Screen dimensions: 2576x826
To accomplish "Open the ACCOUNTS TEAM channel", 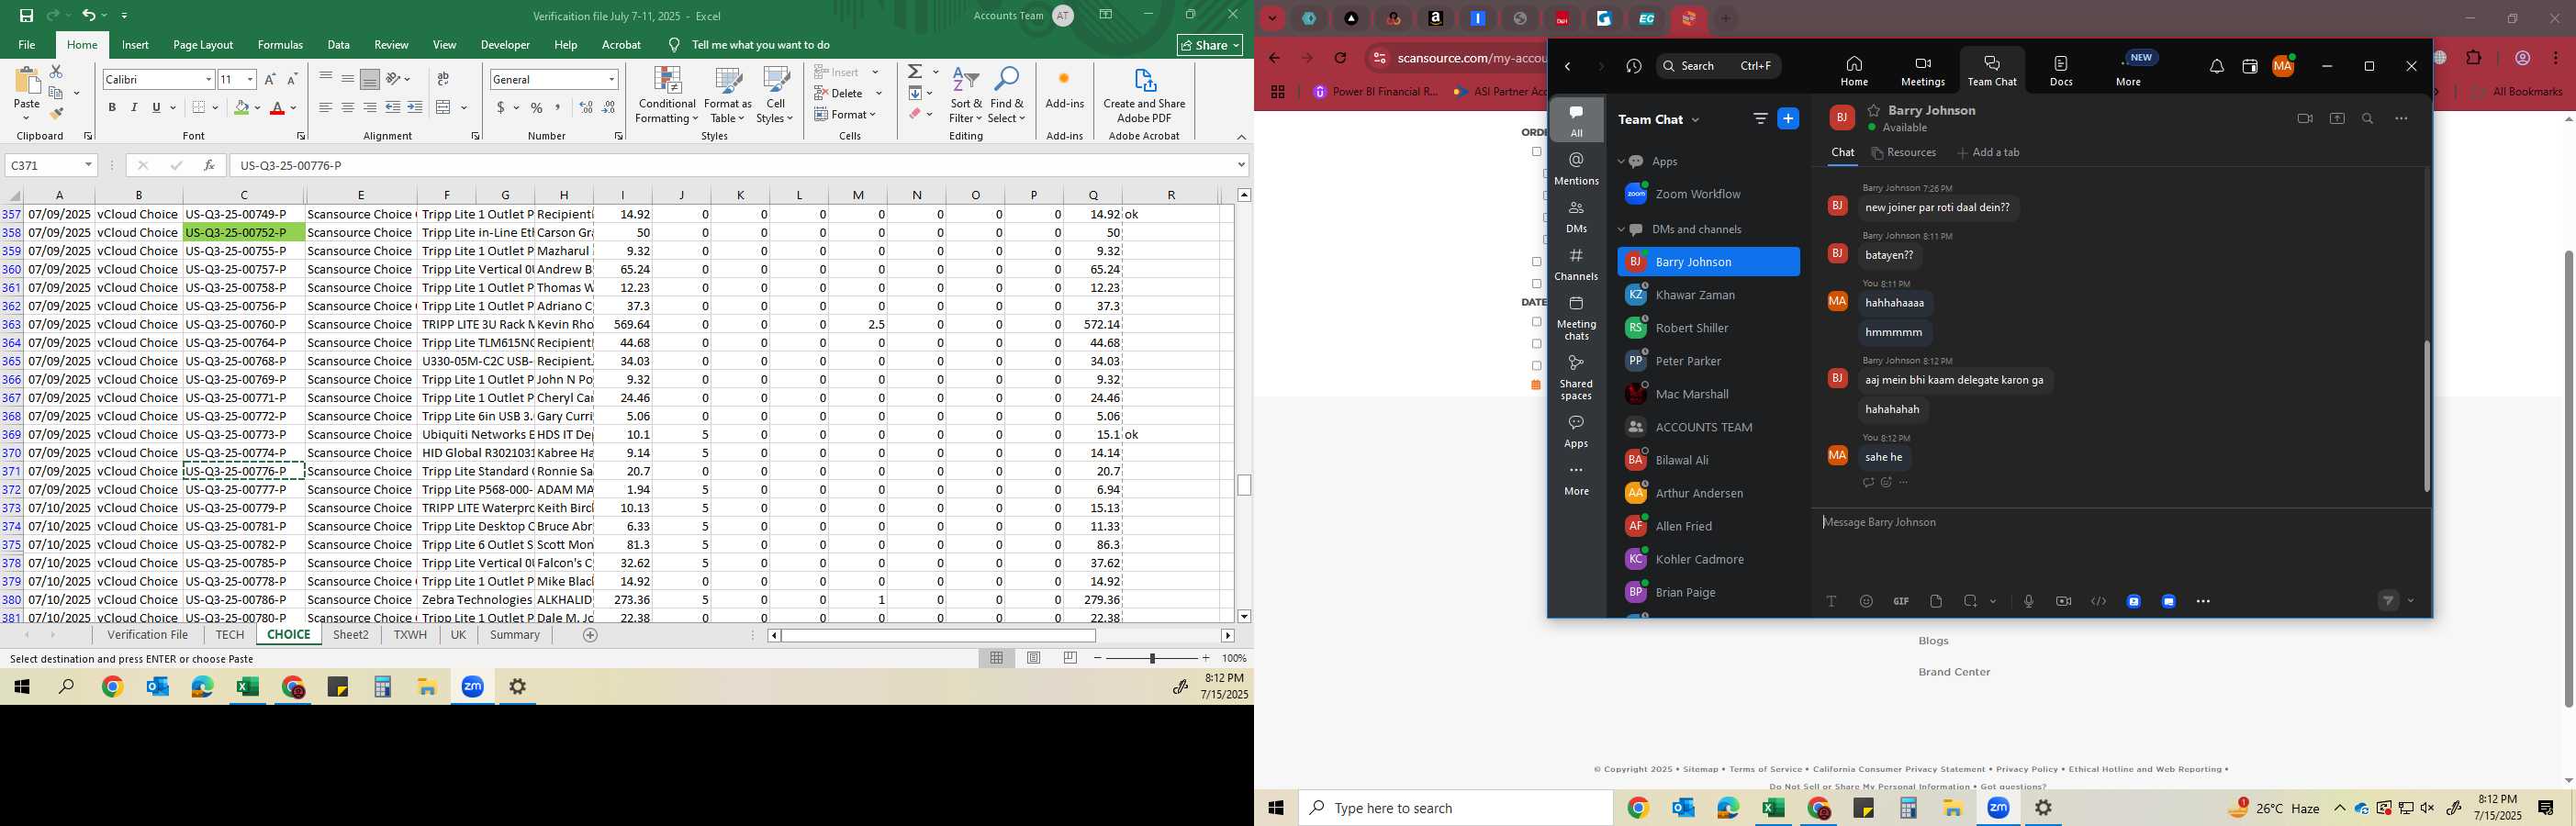I will pyautogui.click(x=1708, y=427).
